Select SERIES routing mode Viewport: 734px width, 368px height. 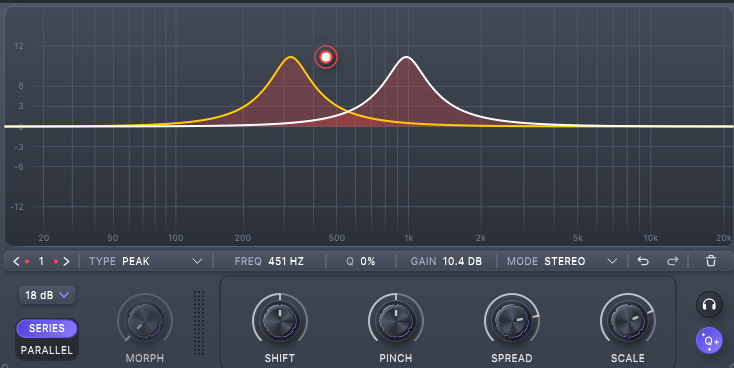[47, 328]
